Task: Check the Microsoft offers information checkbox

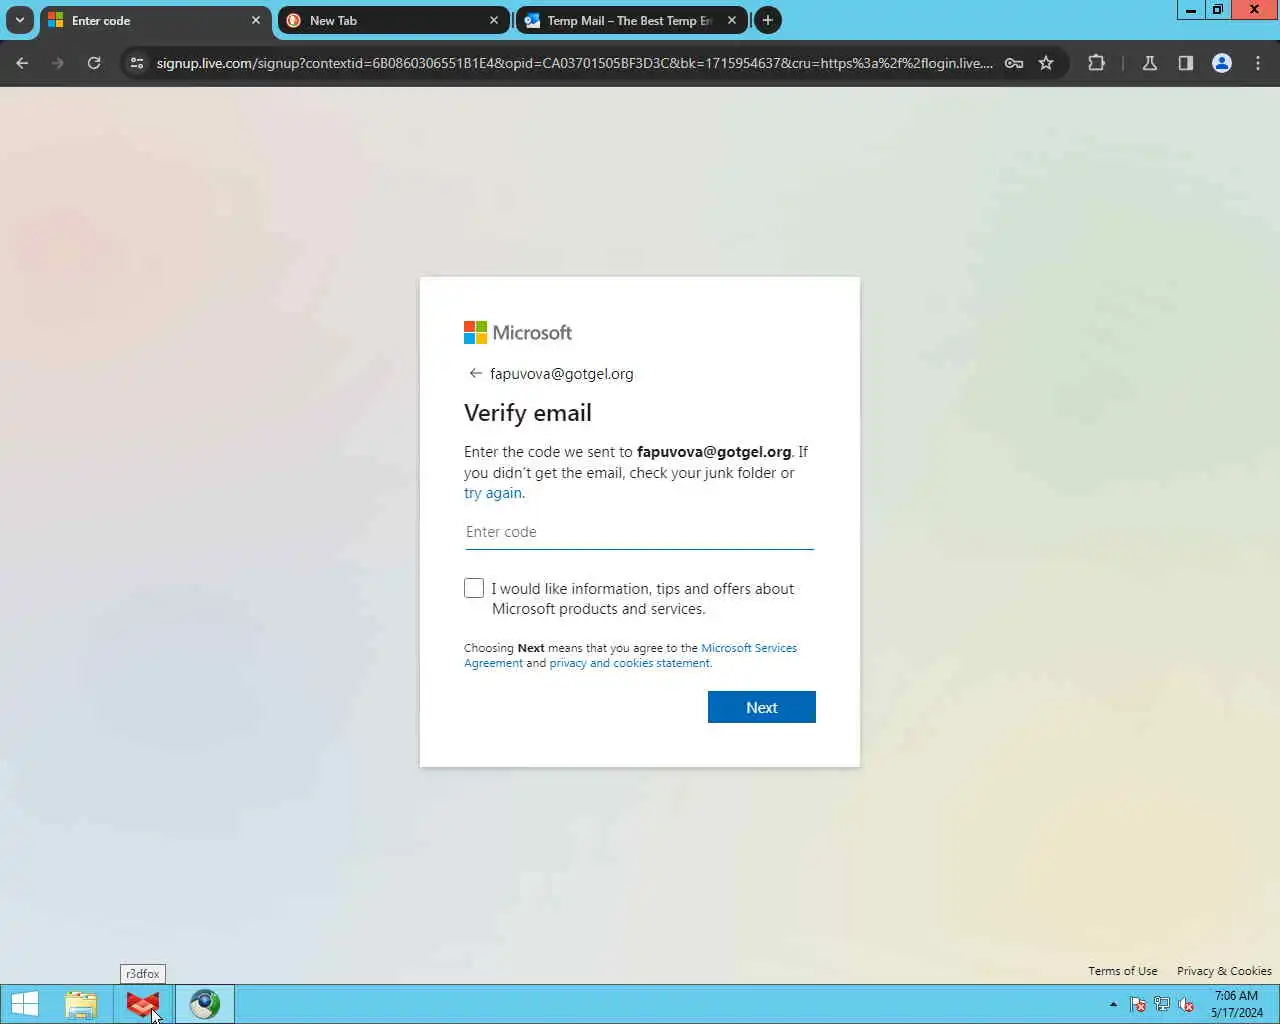Action: (x=474, y=588)
